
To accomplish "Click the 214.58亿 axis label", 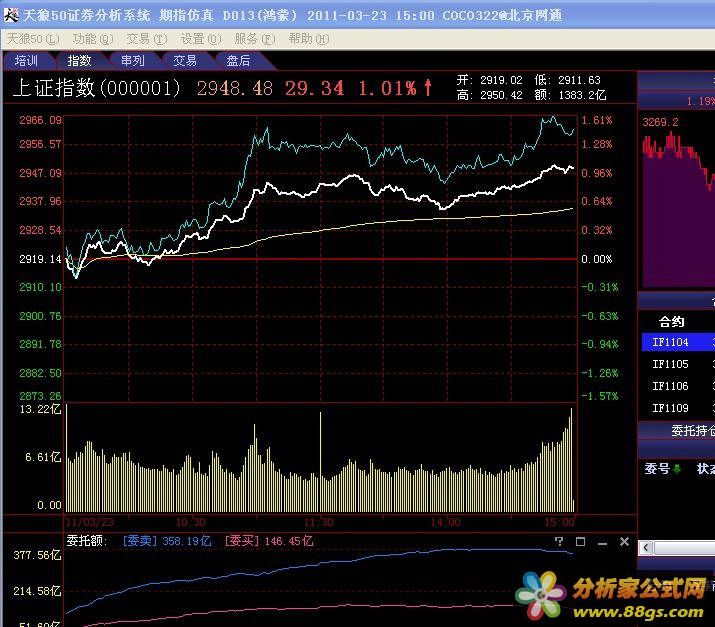I will (x=37, y=591).
